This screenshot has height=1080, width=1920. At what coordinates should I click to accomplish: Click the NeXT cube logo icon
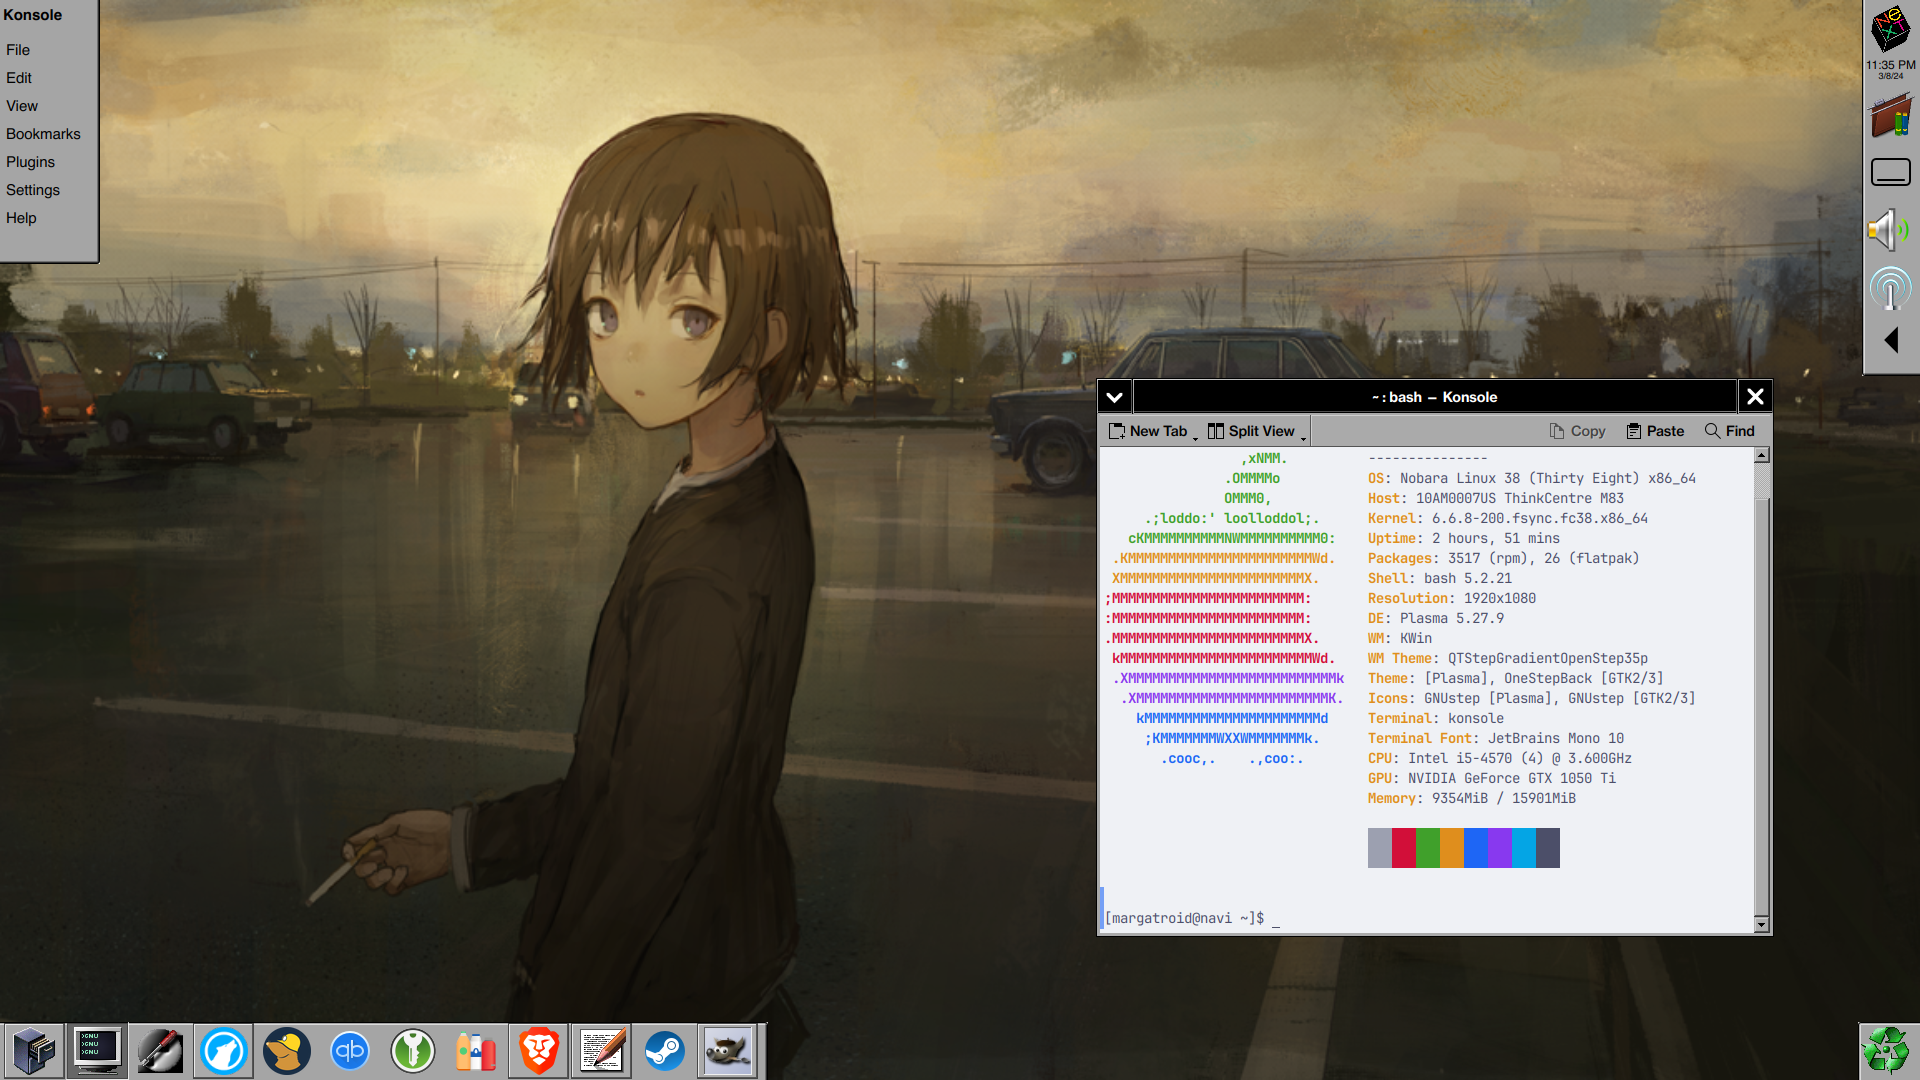pyautogui.click(x=1890, y=29)
